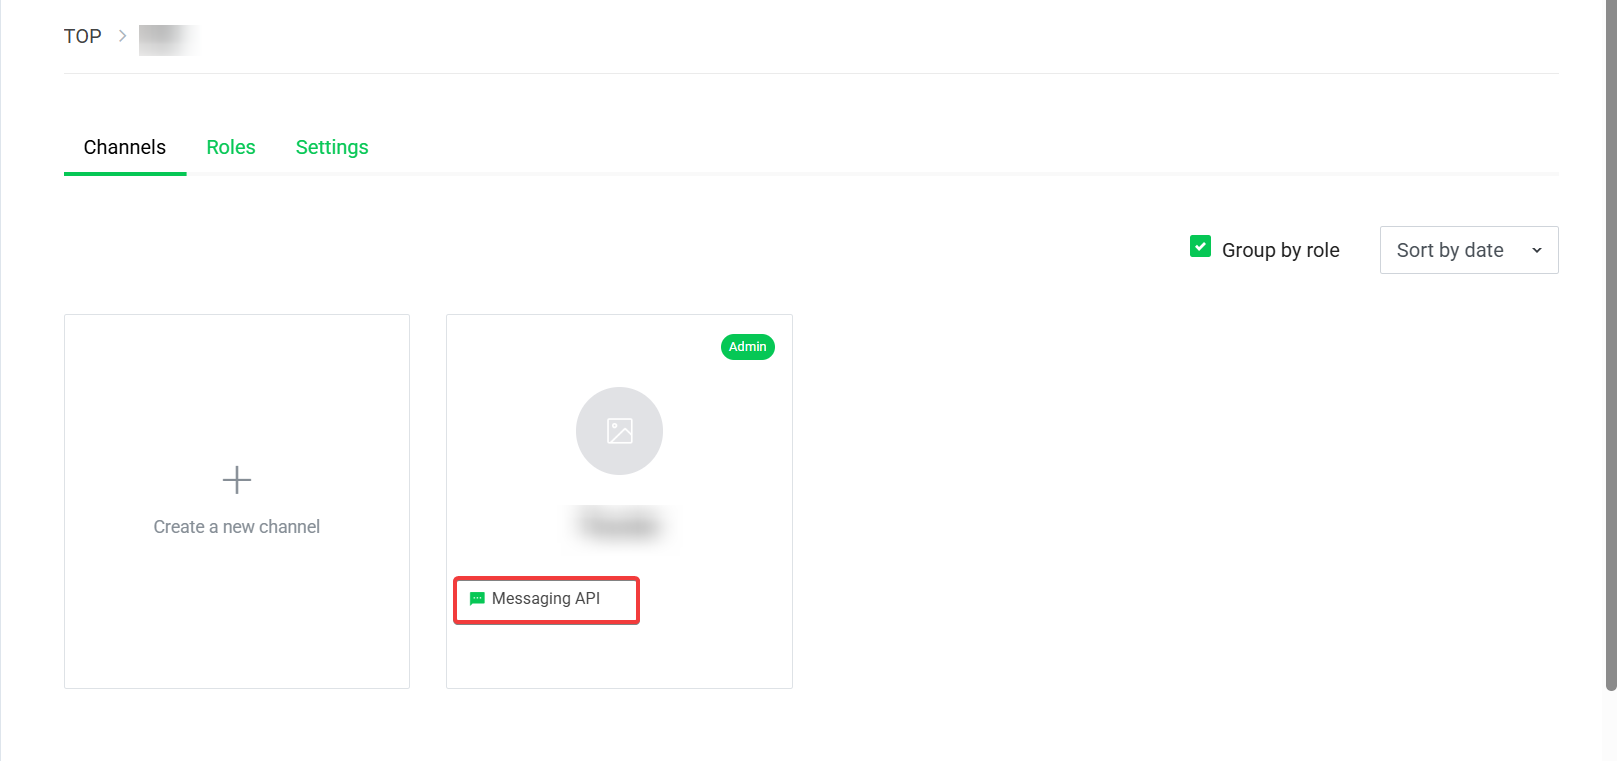Click the plus icon for a new channel
The height and width of the screenshot is (761, 1617).
pos(237,480)
